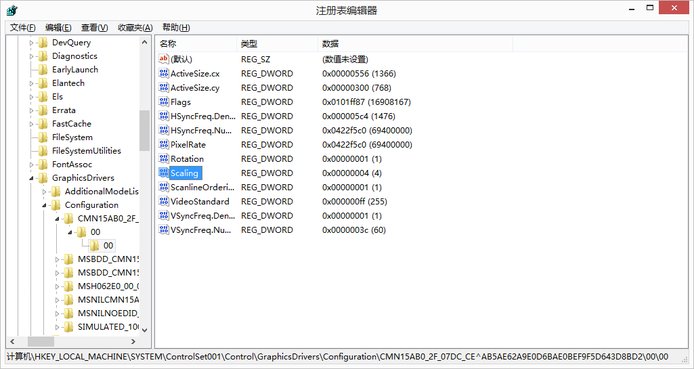Click the data 0x000000ff (255)

coord(355,201)
